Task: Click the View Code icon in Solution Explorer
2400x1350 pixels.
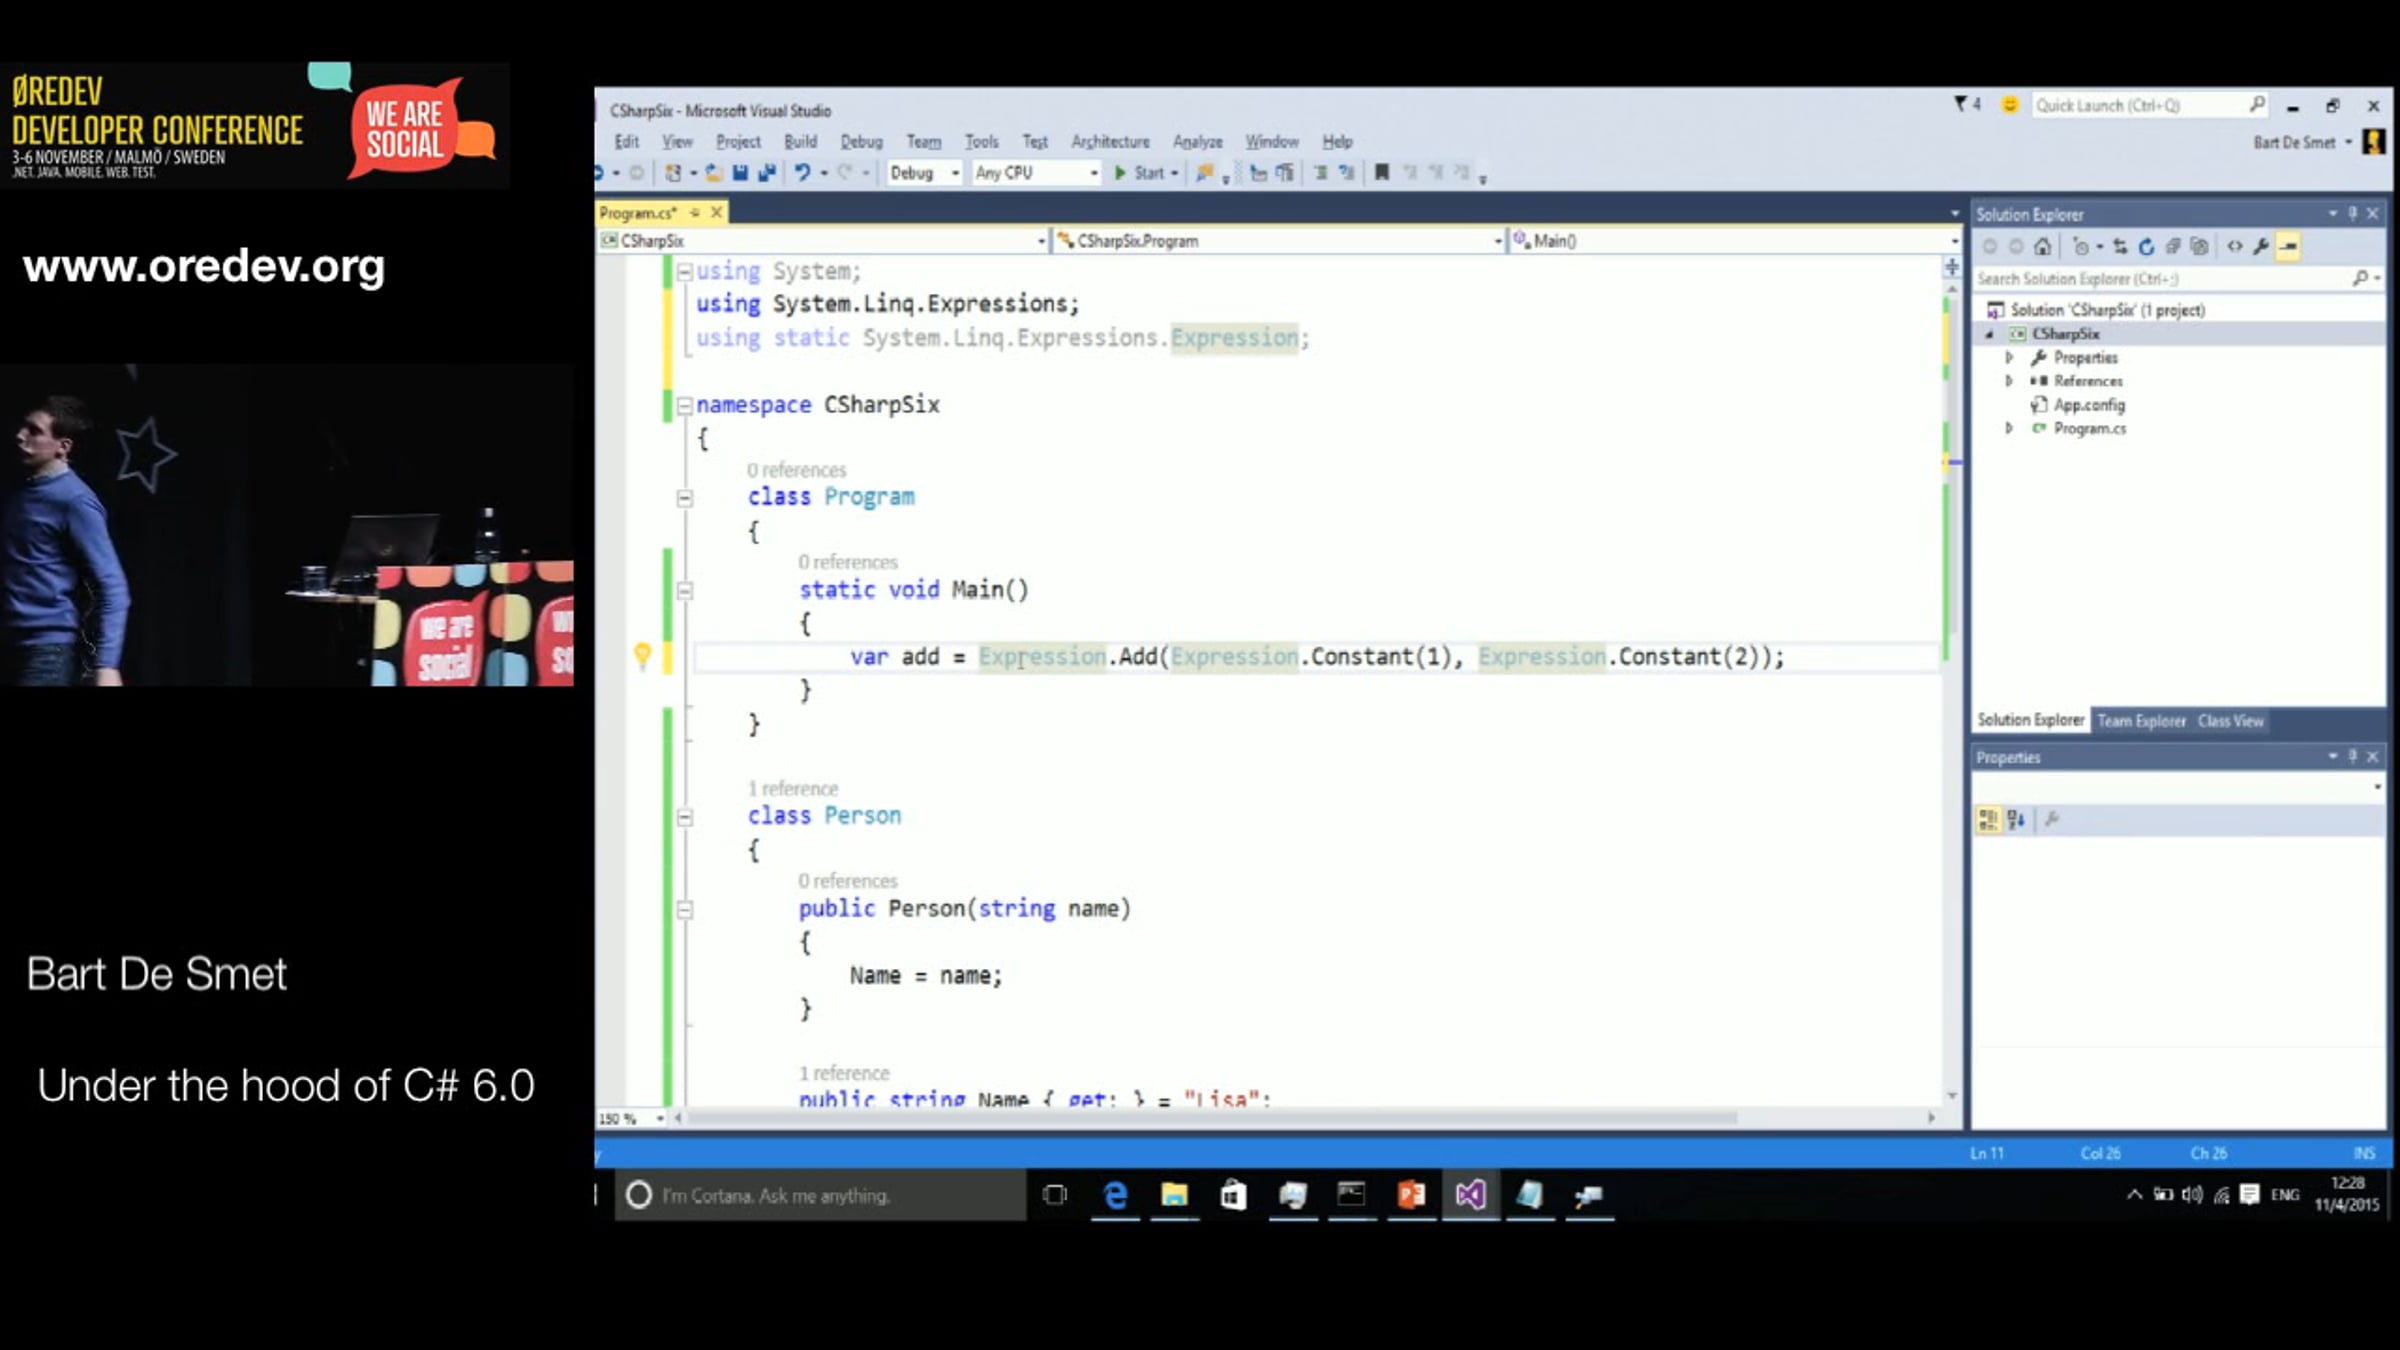Action: (2235, 247)
